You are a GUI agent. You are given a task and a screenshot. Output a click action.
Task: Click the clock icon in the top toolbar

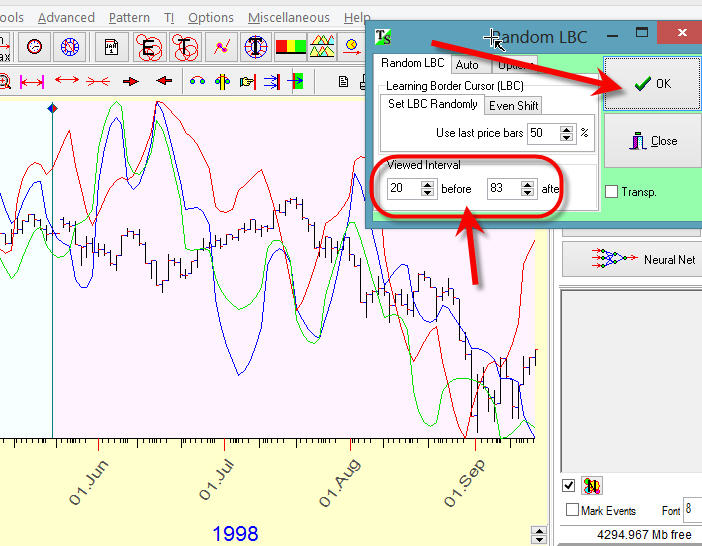click(35, 47)
